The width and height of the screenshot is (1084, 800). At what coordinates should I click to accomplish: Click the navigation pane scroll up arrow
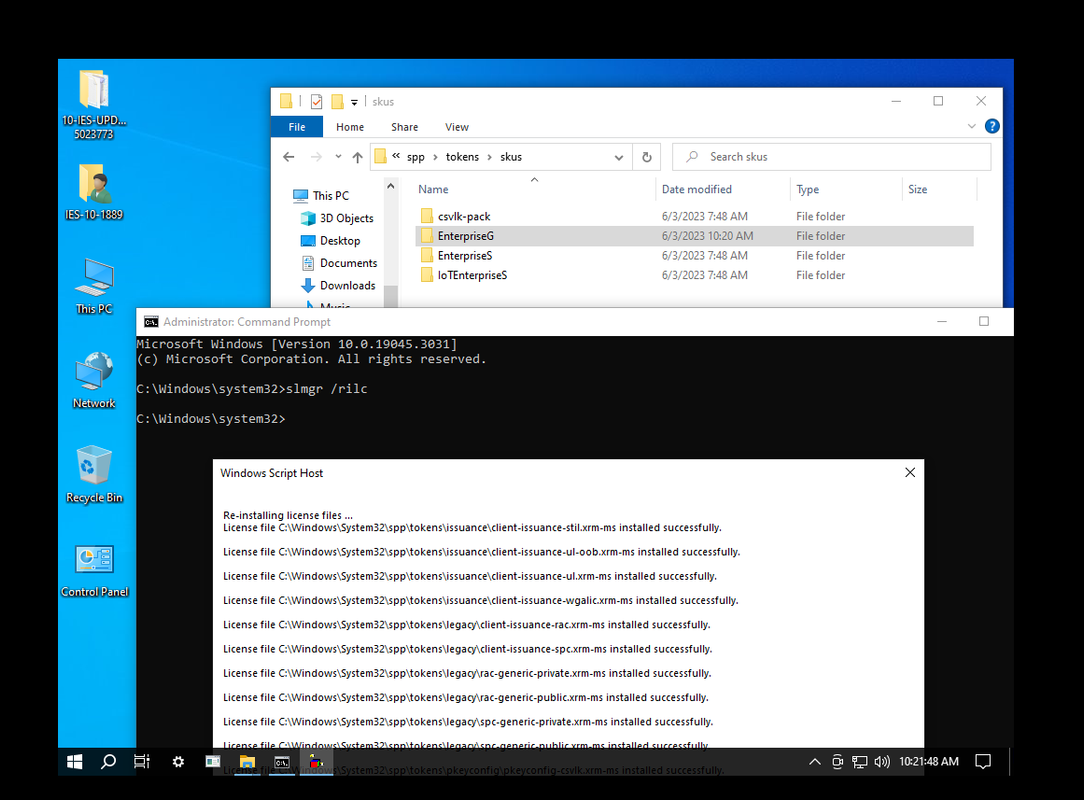pos(391,186)
